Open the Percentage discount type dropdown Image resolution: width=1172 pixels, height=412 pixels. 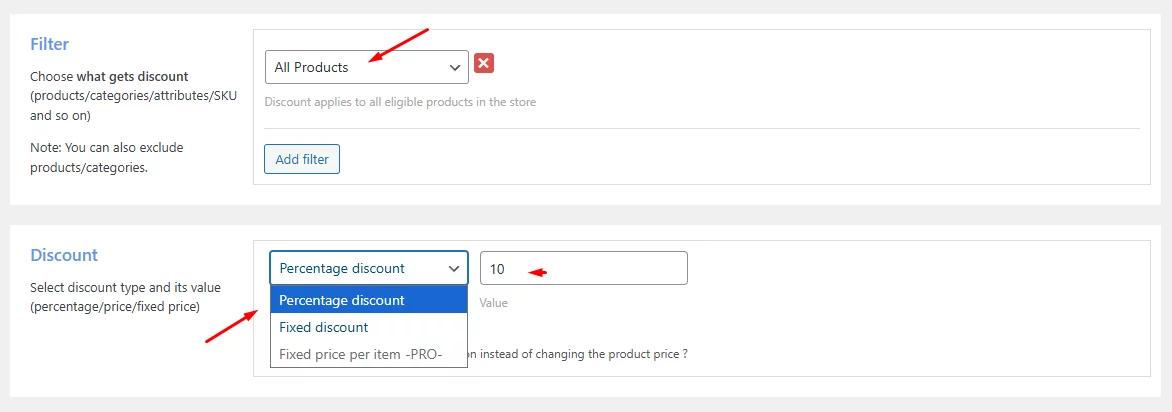[x=369, y=268]
